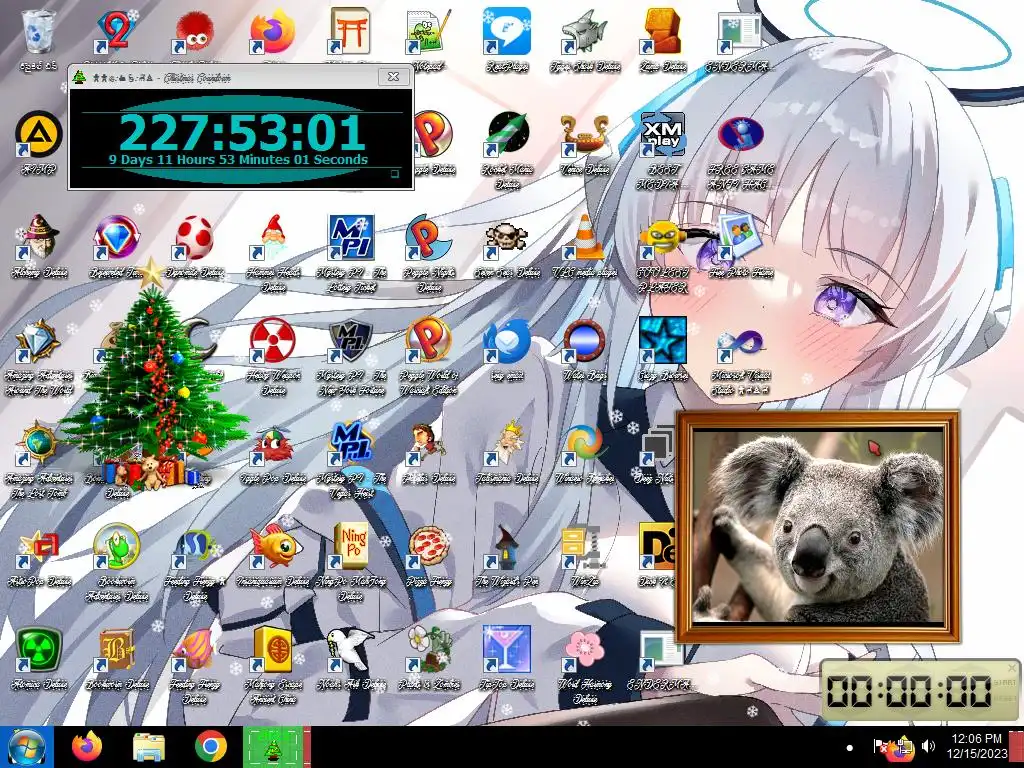Launch Peggle World of Warcraft Edition

pyautogui.click(x=428, y=340)
